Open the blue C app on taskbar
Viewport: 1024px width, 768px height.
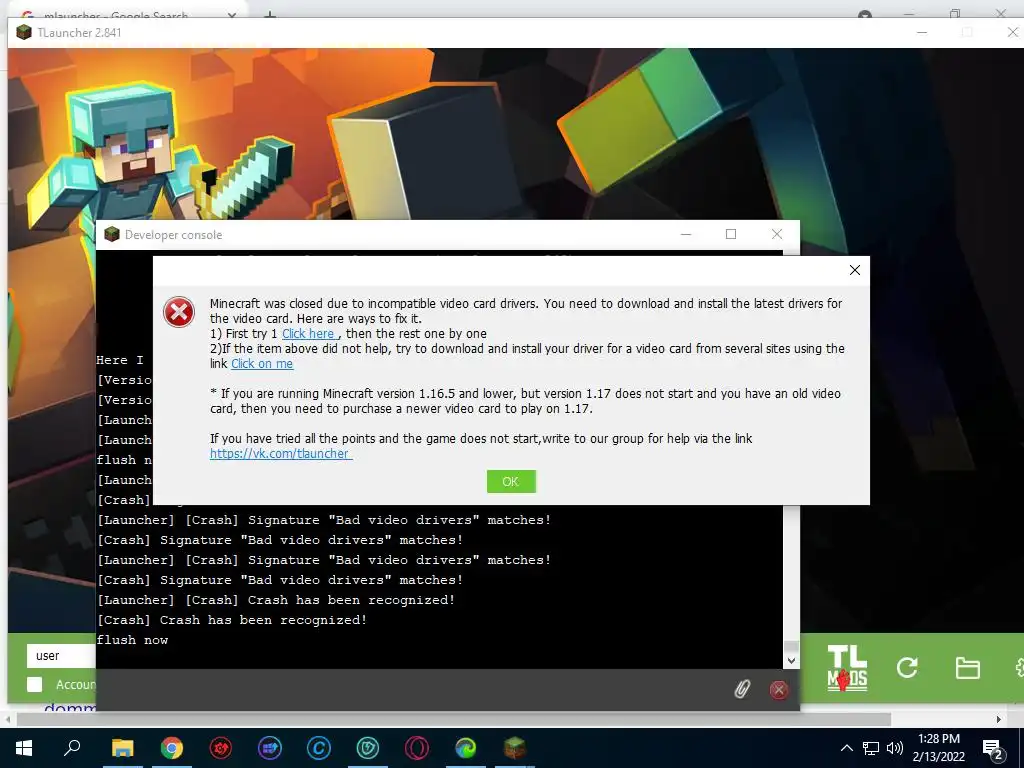click(x=319, y=747)
